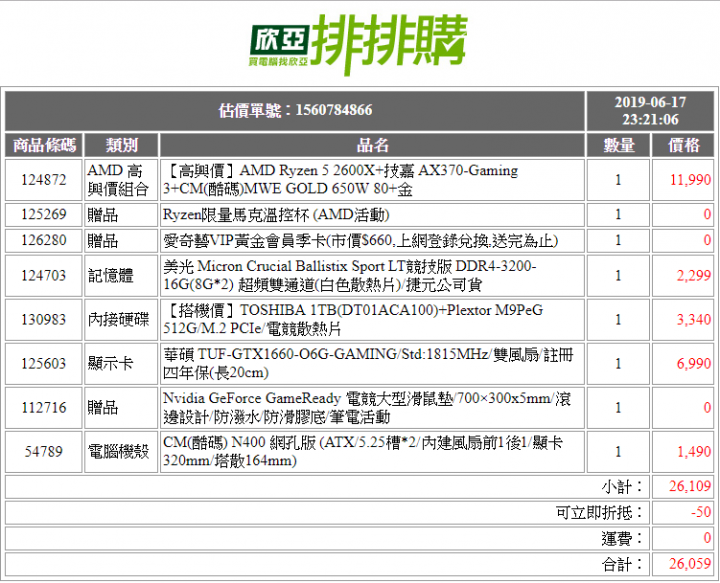The height and width of the screenshot is (583, 720).
Task: Click the date 2019-06-17 23:21:06
Action: click(650, 111)
